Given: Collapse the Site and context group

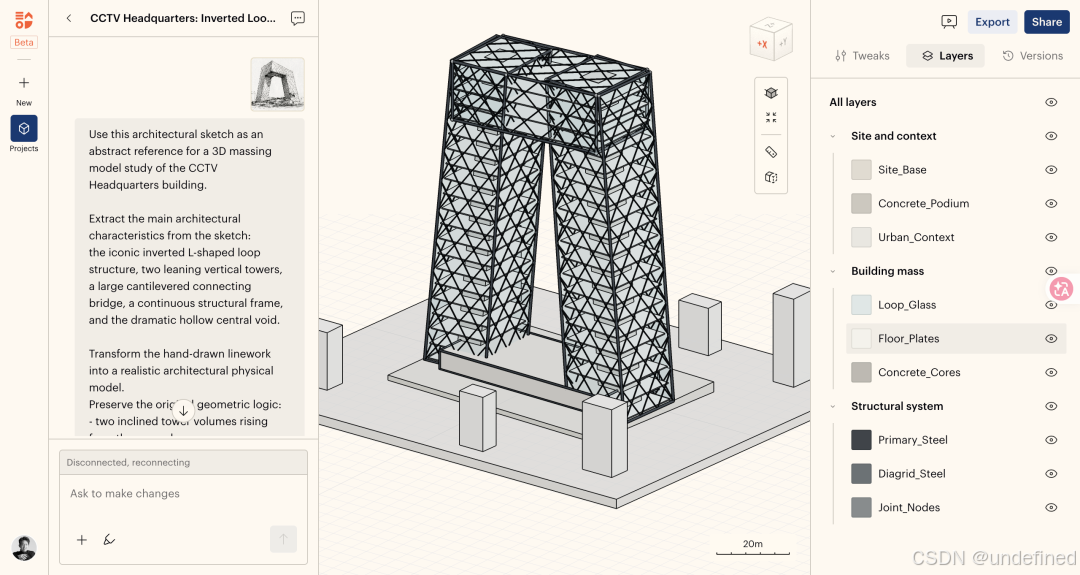Looking at the screenshot, I should 833,136.
